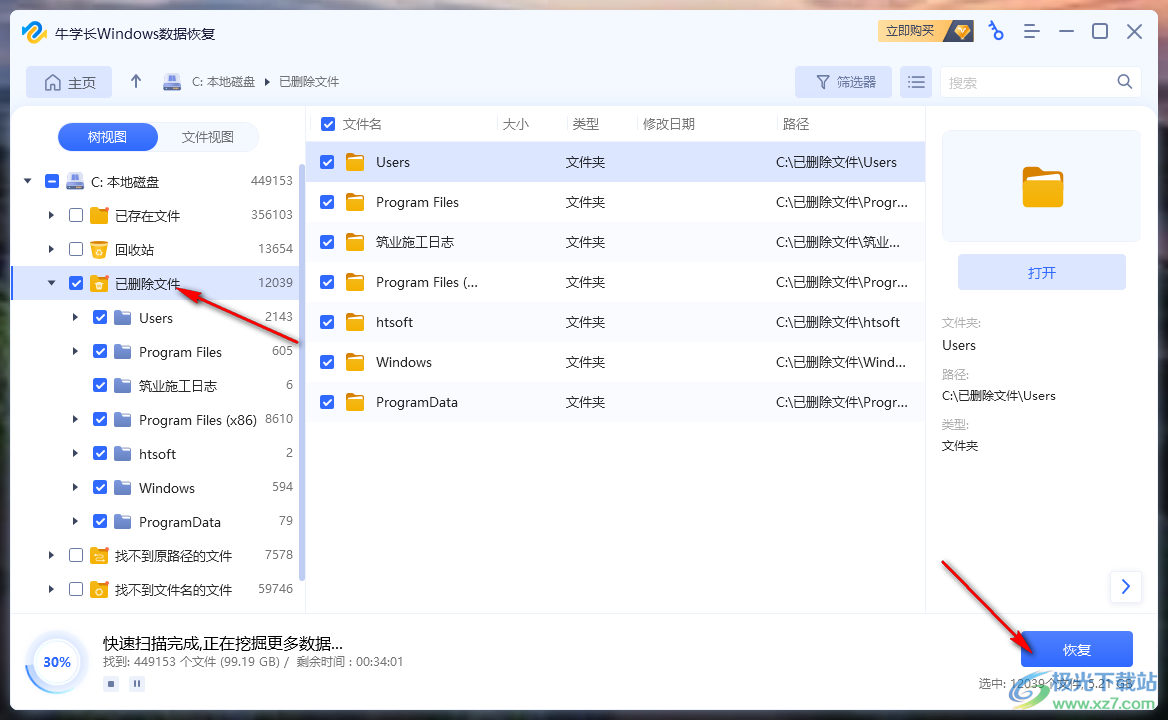The image size is (1168, 720).
Task: Check the 回收站 checkbox
Action: [x=76, y=249]
